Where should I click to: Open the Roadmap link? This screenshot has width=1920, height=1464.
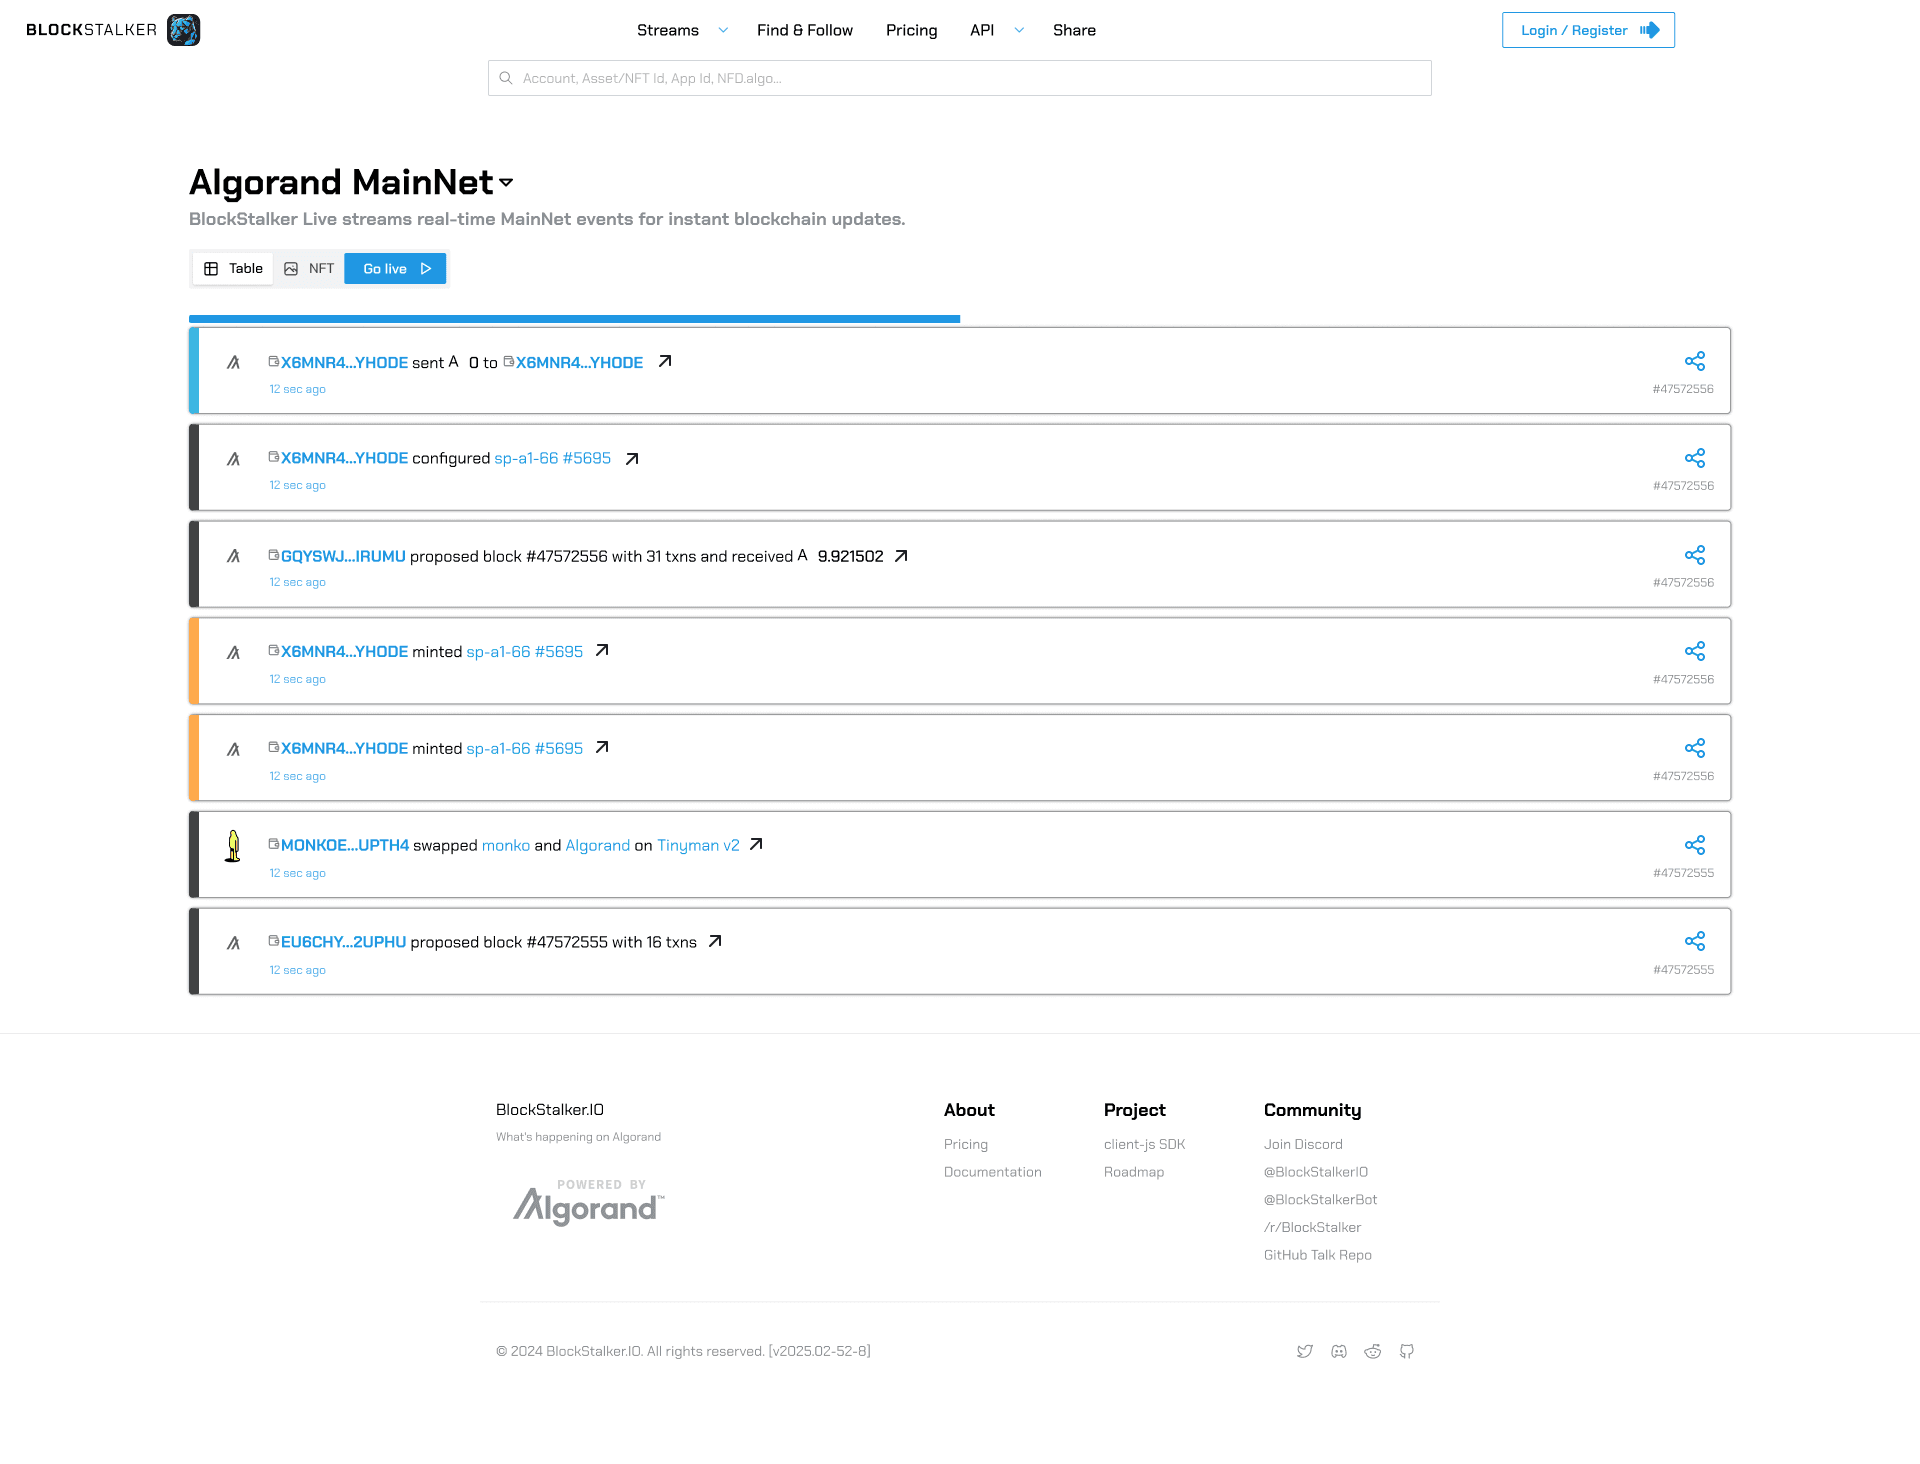(x=1134, y=1172)
